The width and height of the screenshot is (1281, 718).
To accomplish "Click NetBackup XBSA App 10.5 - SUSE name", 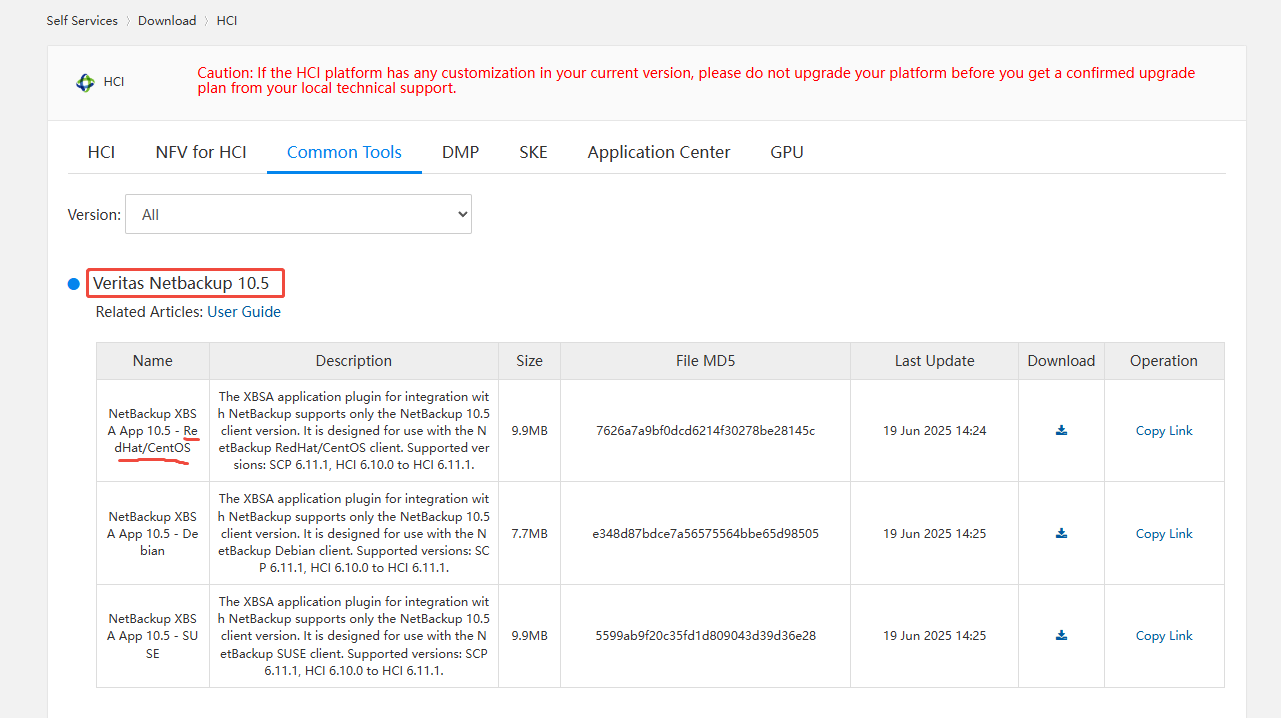I will point(153,636).
